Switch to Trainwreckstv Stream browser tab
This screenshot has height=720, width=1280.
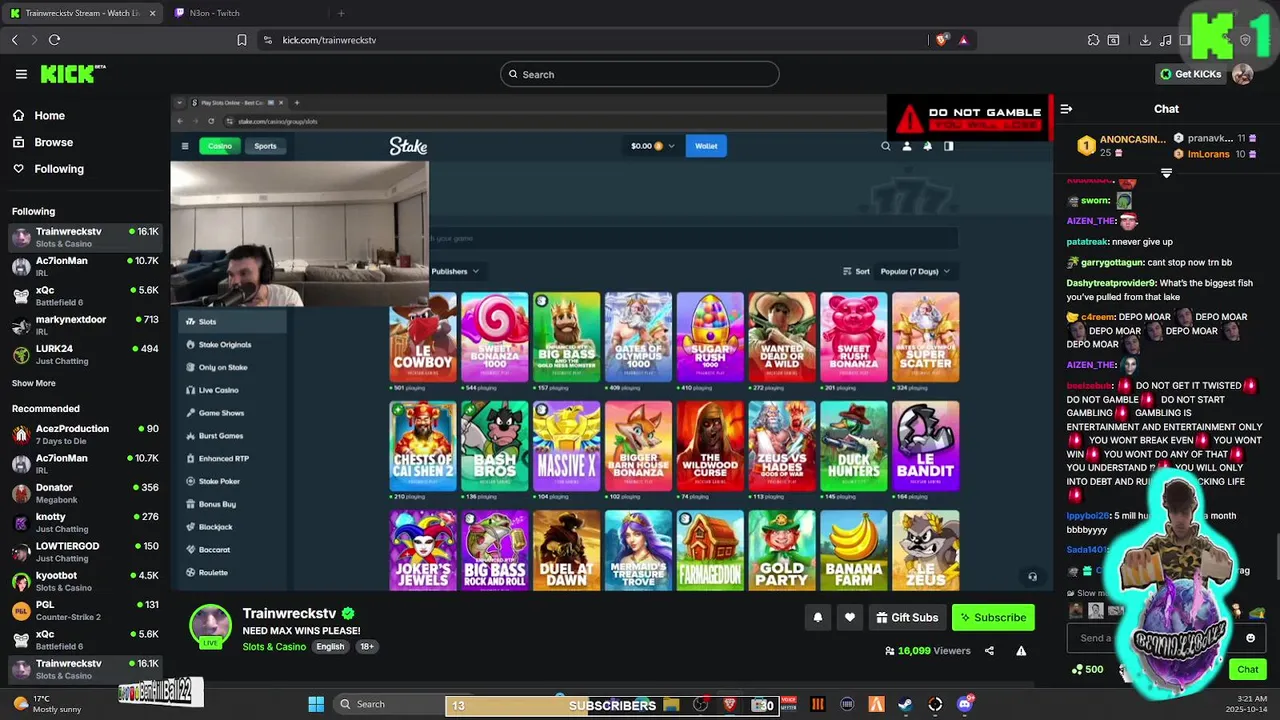pos(80,13)
